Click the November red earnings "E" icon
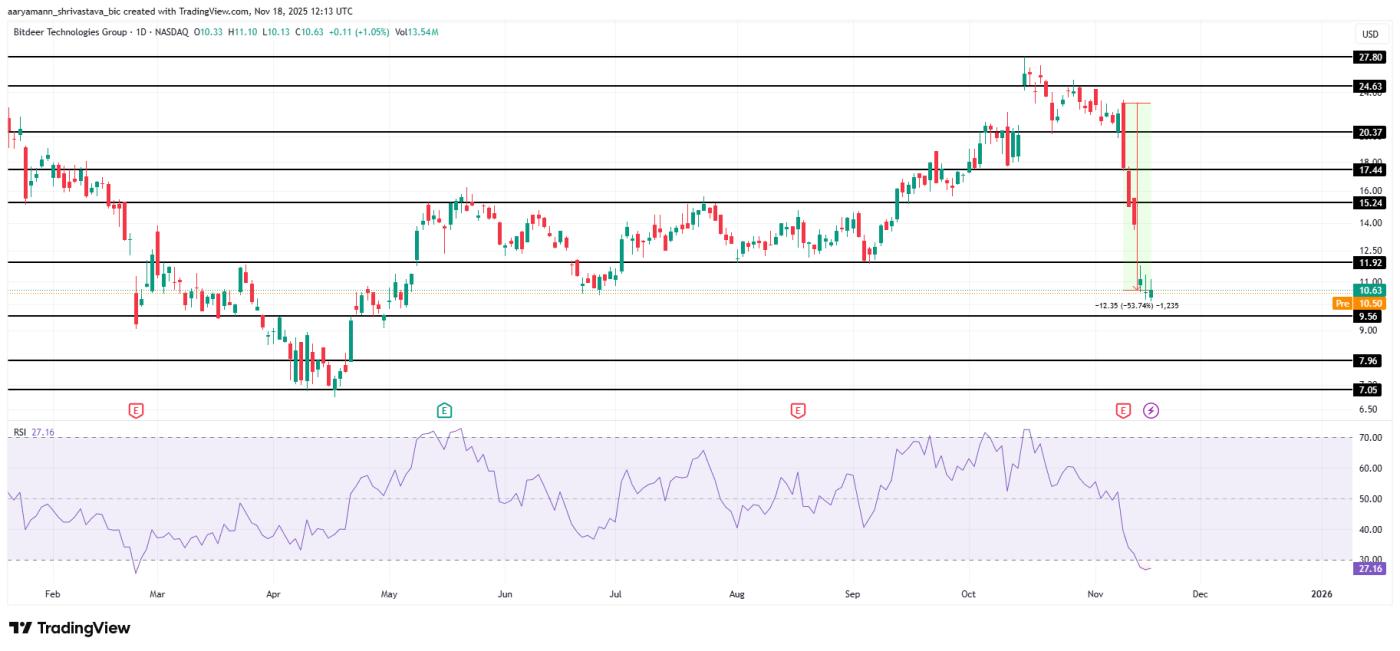The image size is (1400, 651). pos(1121,408)
